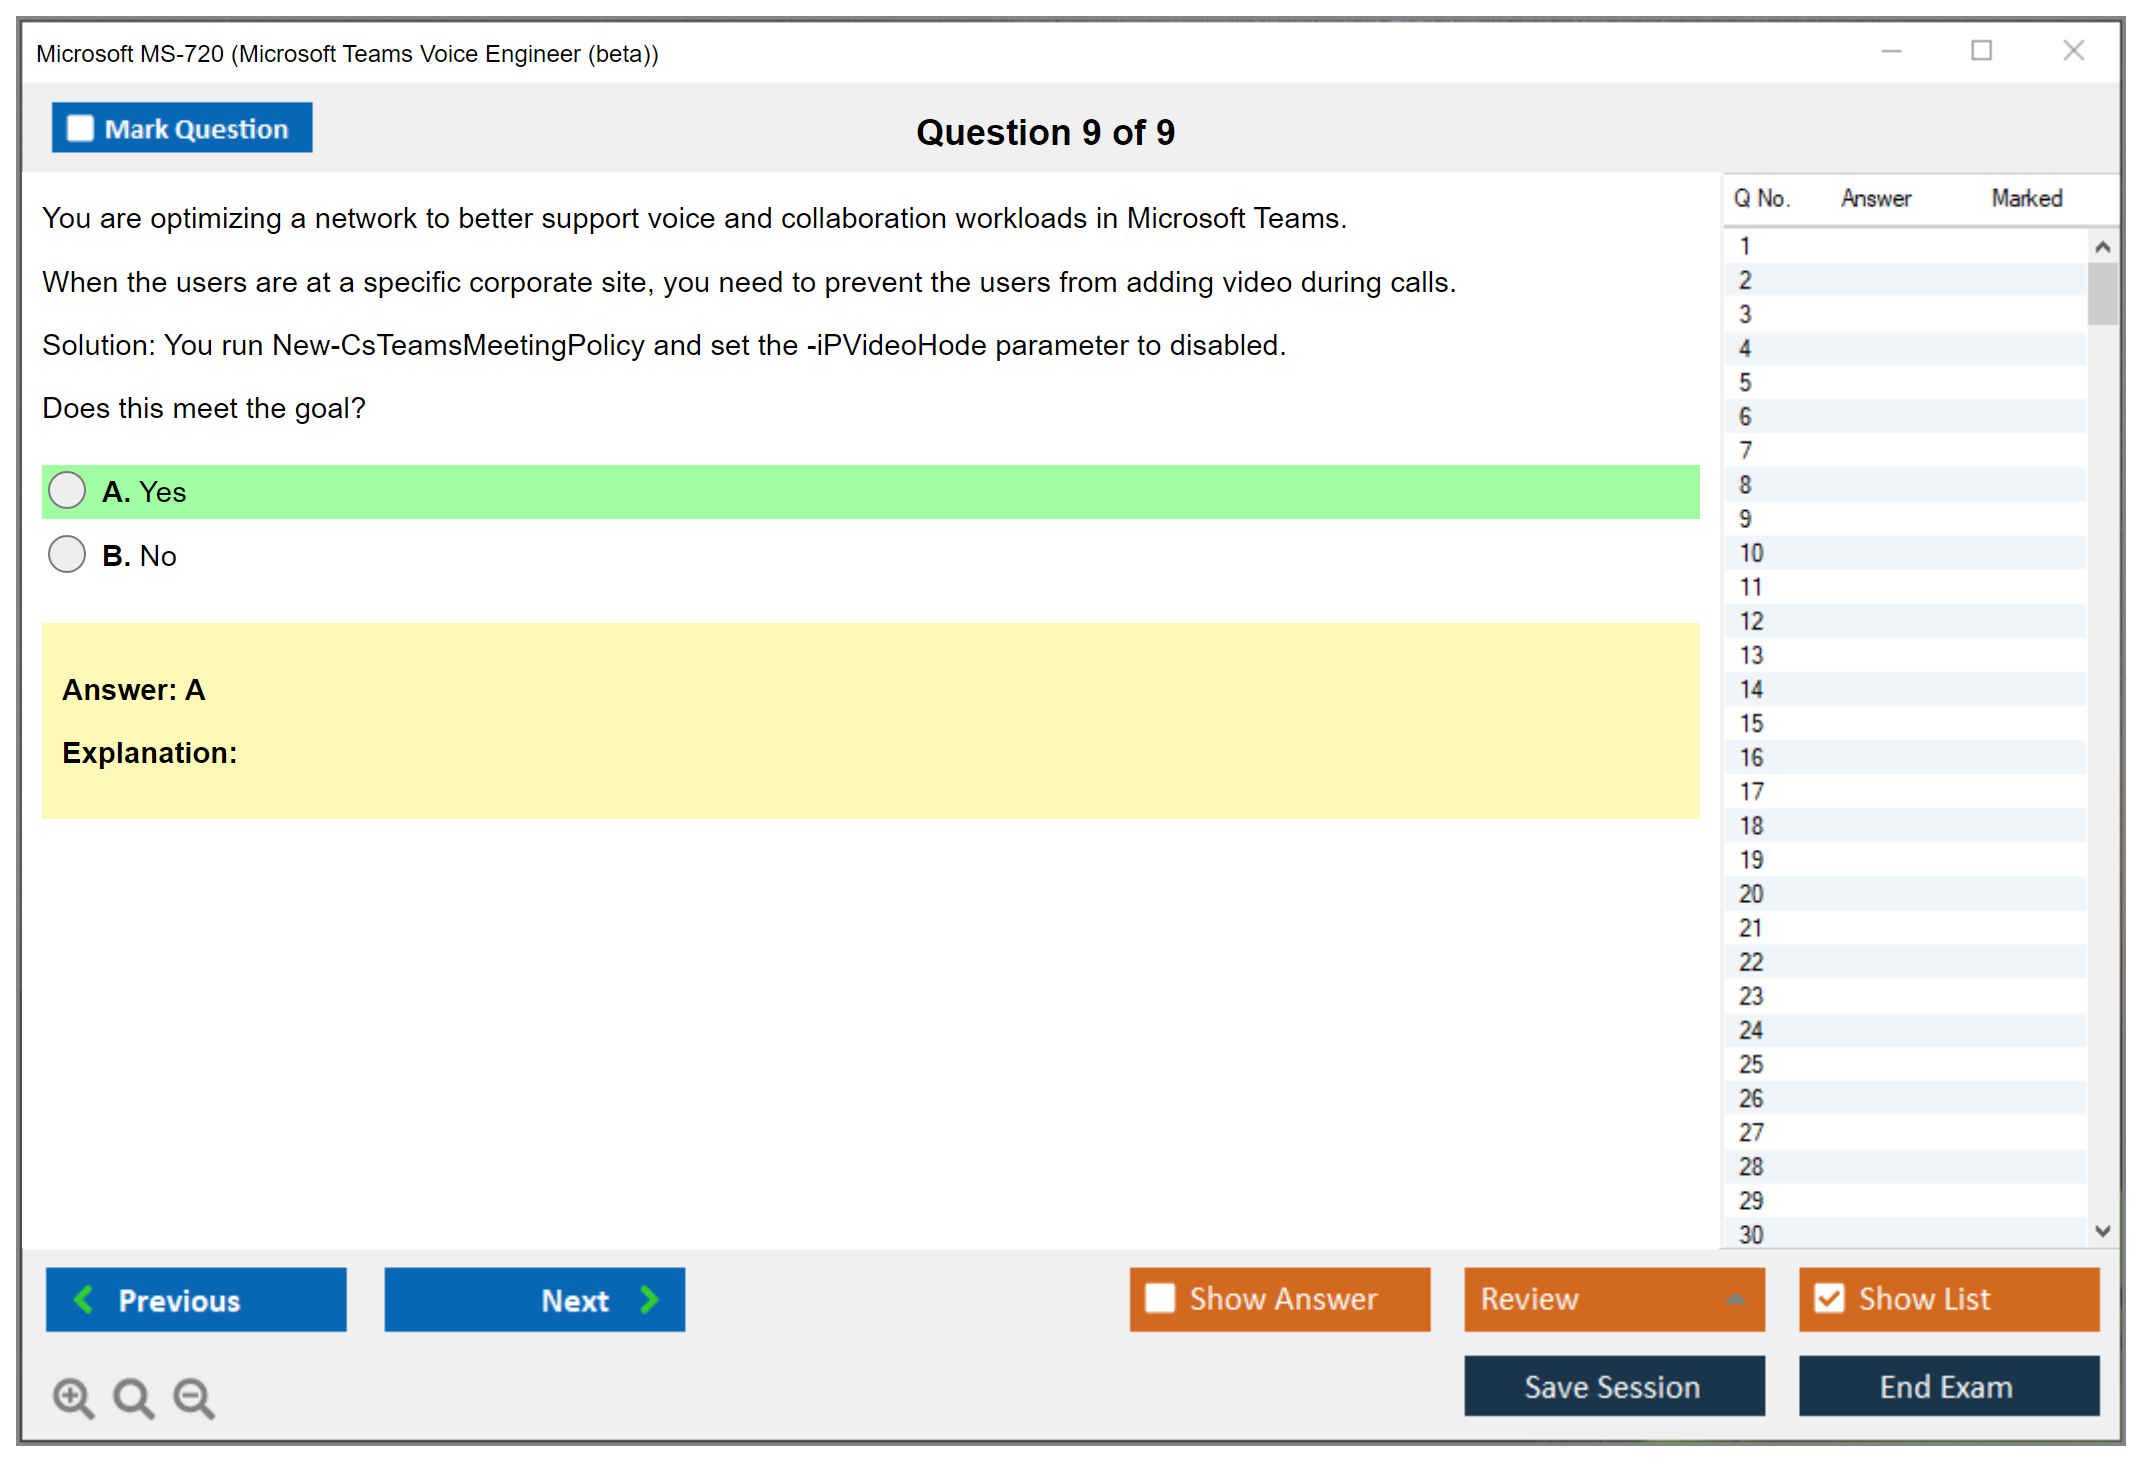Uncheck the Show List checkbox
Viewport: 2150px width, 1470px height.
[x=1829, y=1298]
